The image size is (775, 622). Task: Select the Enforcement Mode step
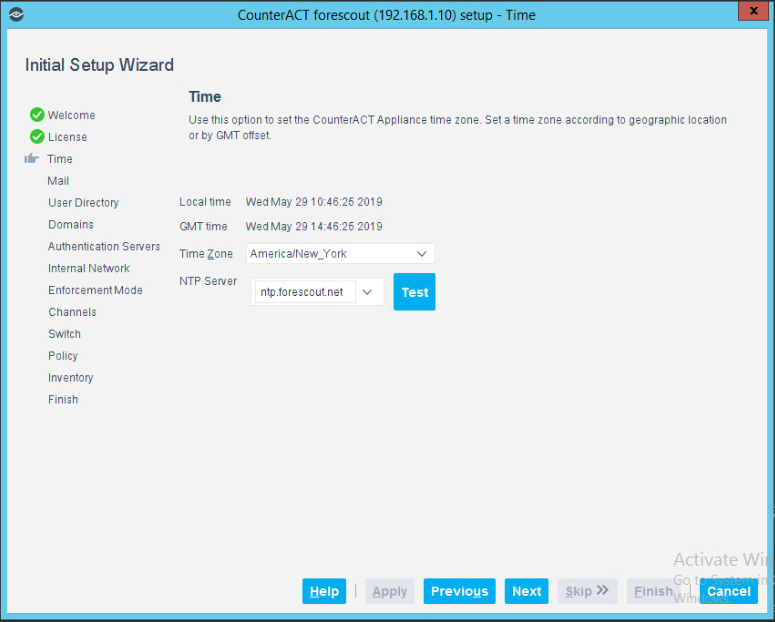(x=95, y=290)
